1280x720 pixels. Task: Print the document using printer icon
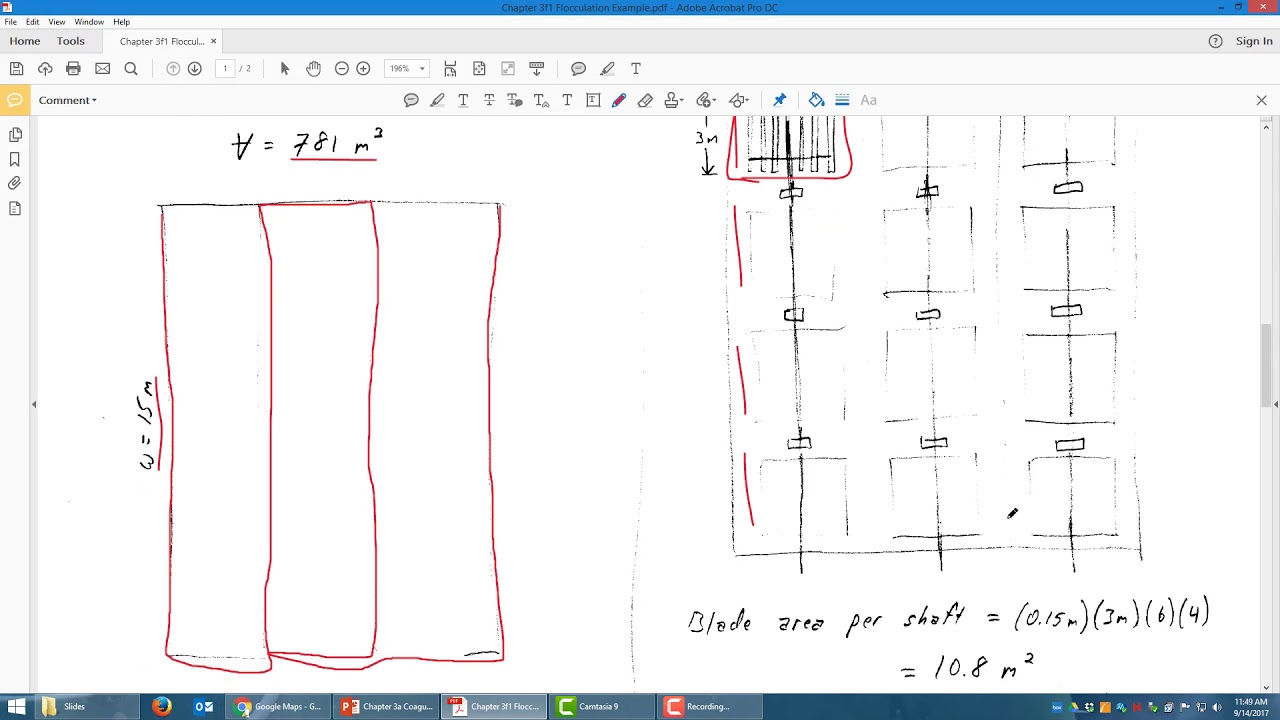pos(73,69)
